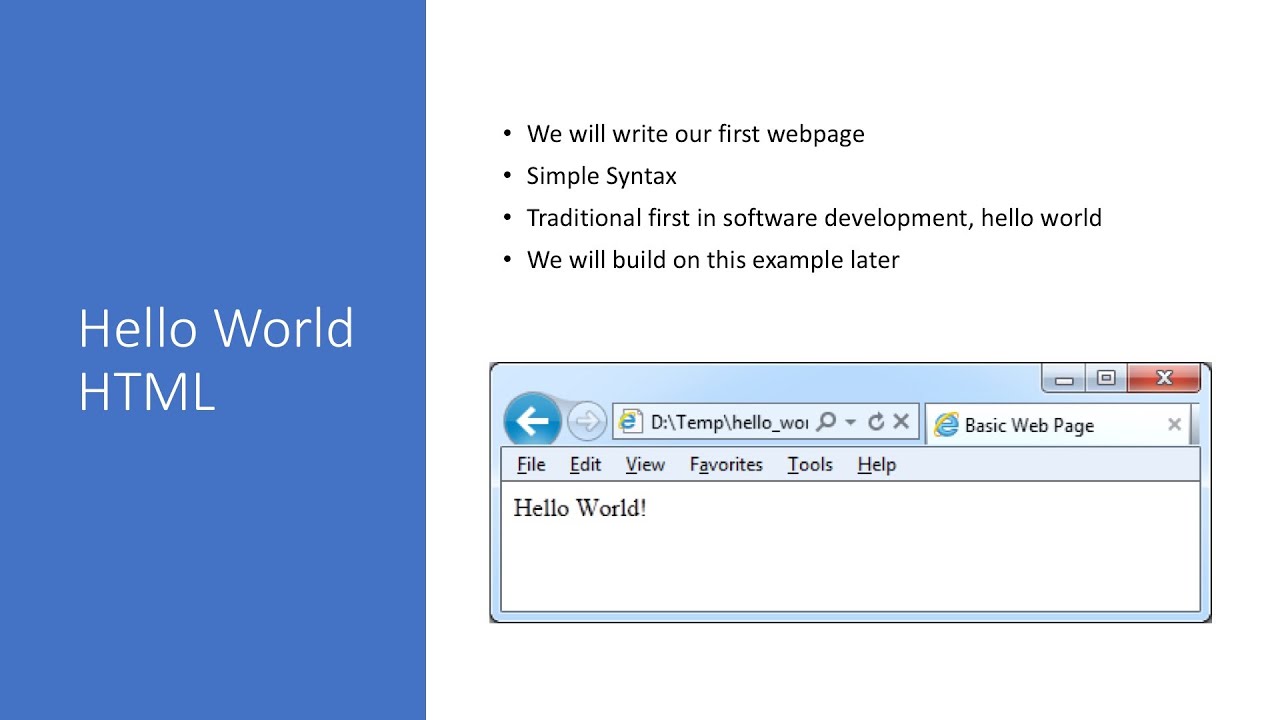Screen dimensions: 1280x720
Task: Click the IE page icon in address bar
Action: pos(629,422)
